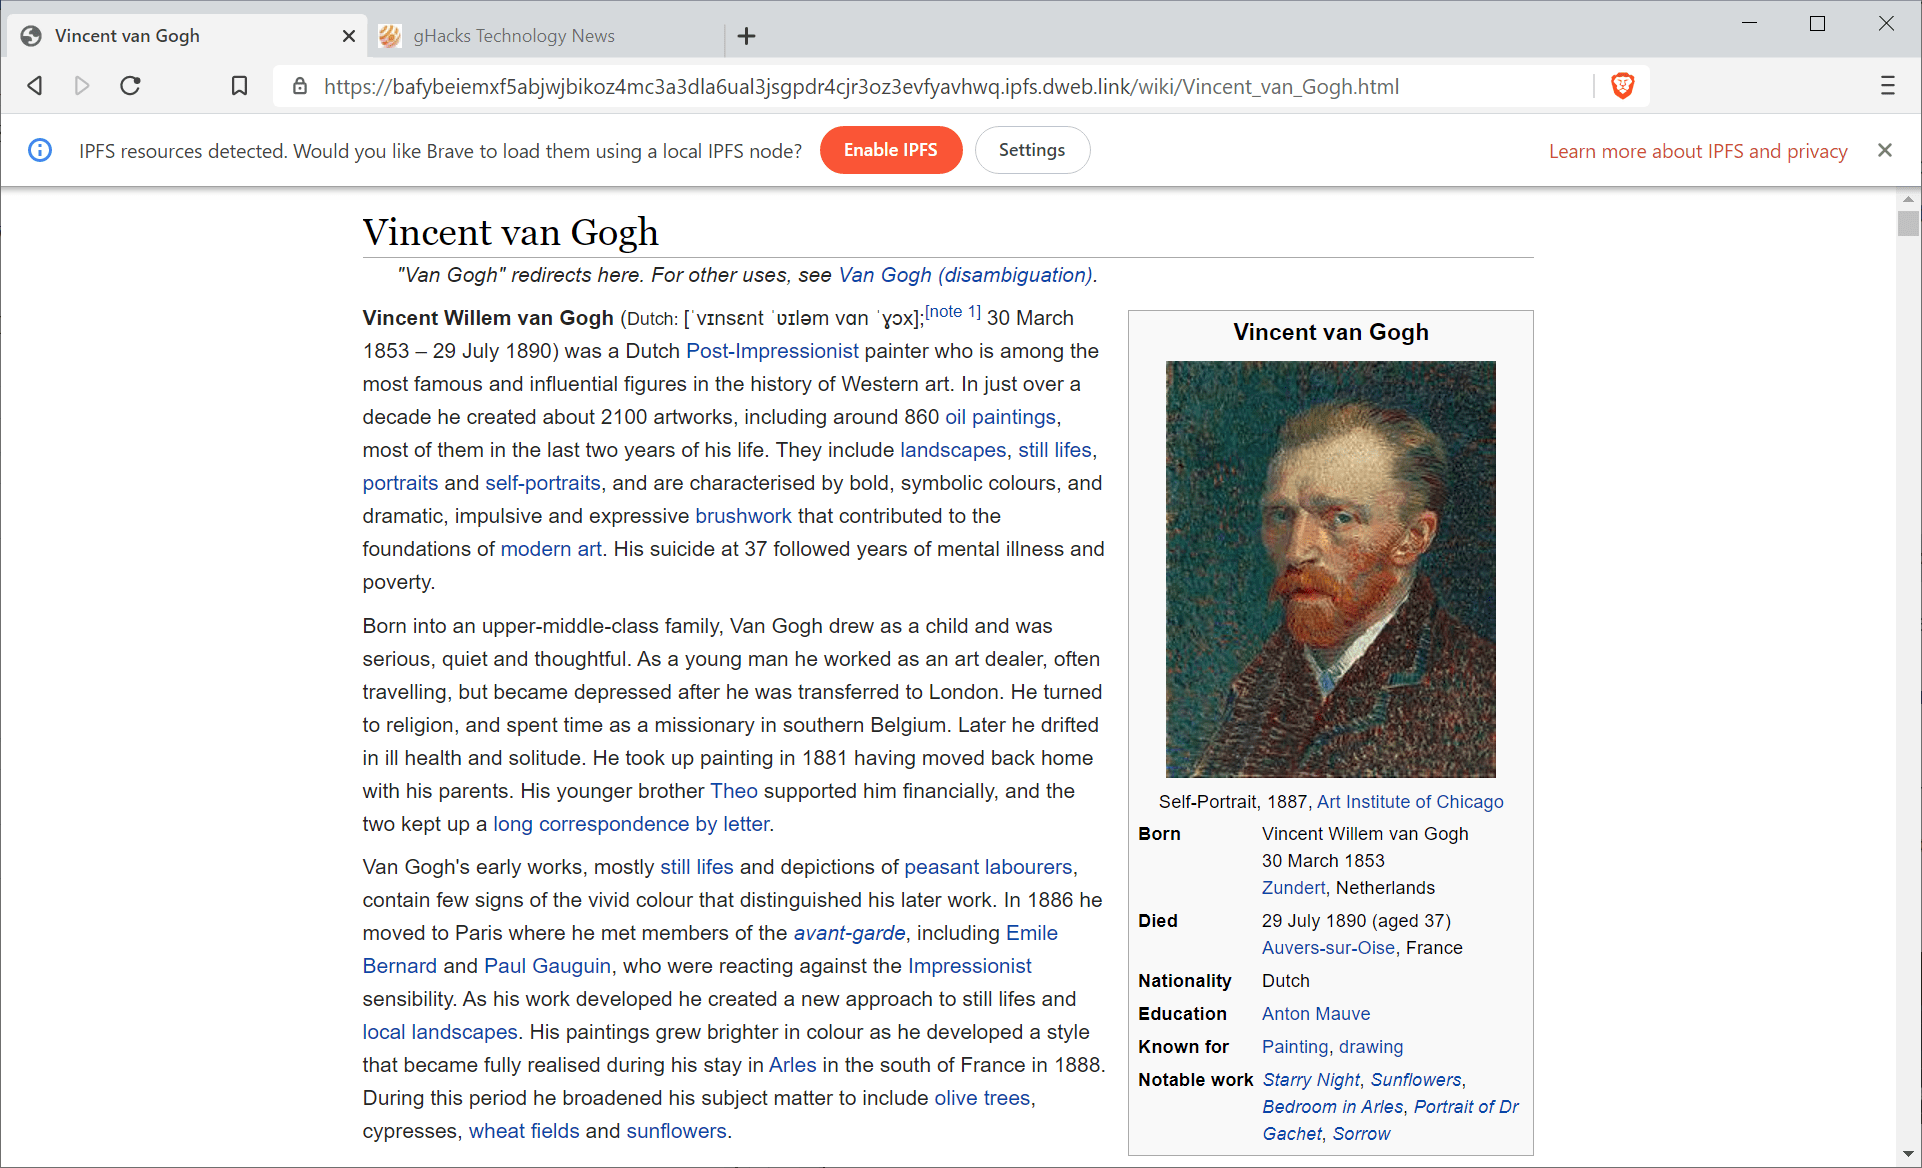Close the Vincent van Gogh tab
Image resolution: width=1922 pixels, height=1168 pixels.
coord(349,36)
